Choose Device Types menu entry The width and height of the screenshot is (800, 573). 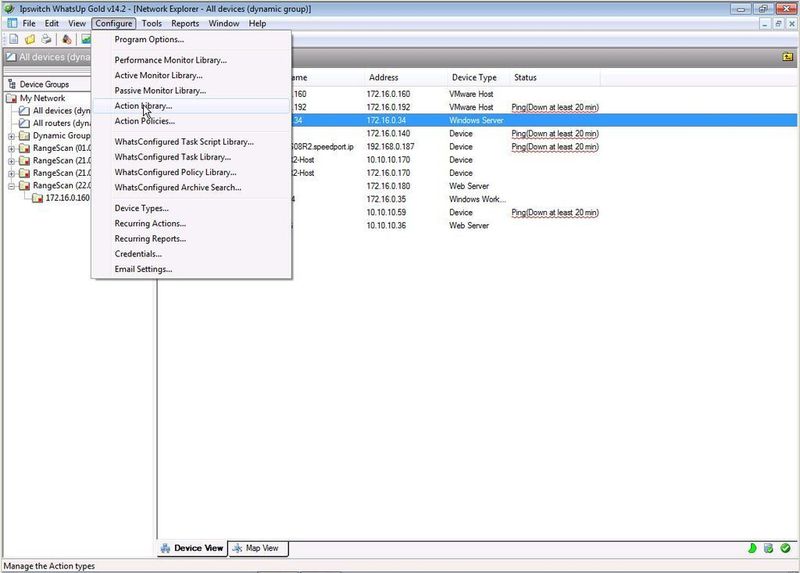191,208
